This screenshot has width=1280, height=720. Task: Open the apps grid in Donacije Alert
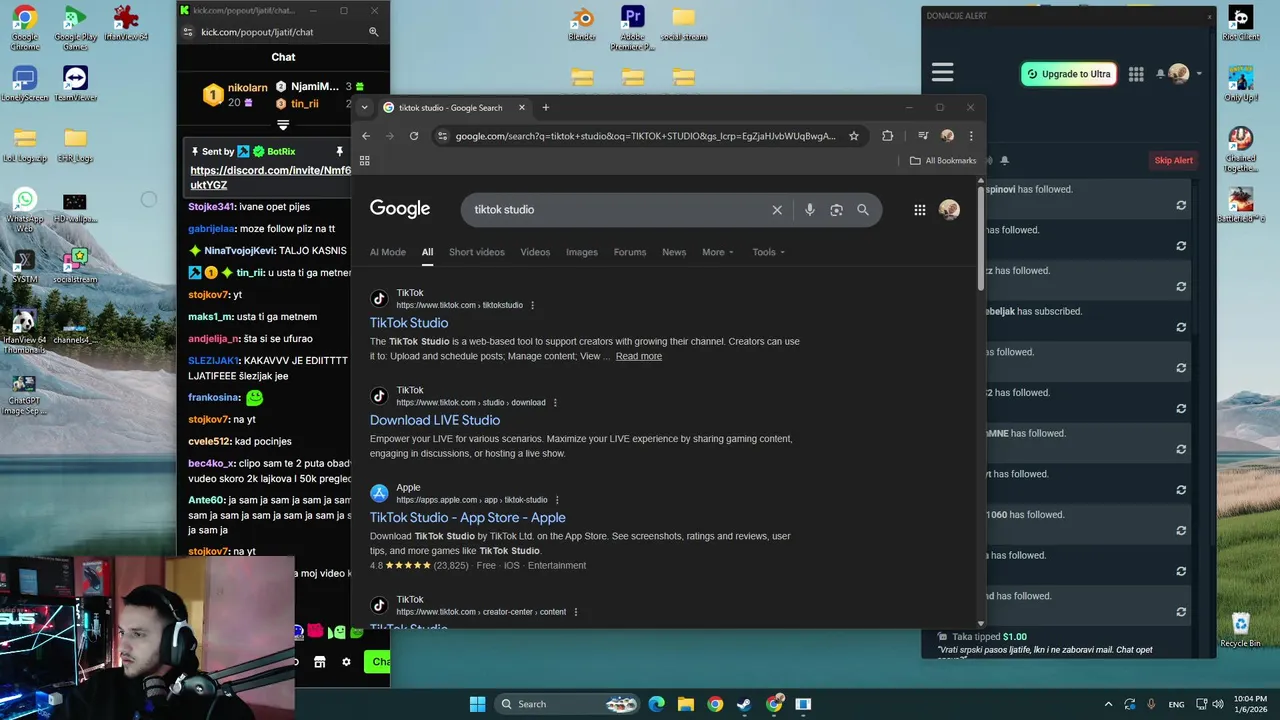tap(1136, 74)
